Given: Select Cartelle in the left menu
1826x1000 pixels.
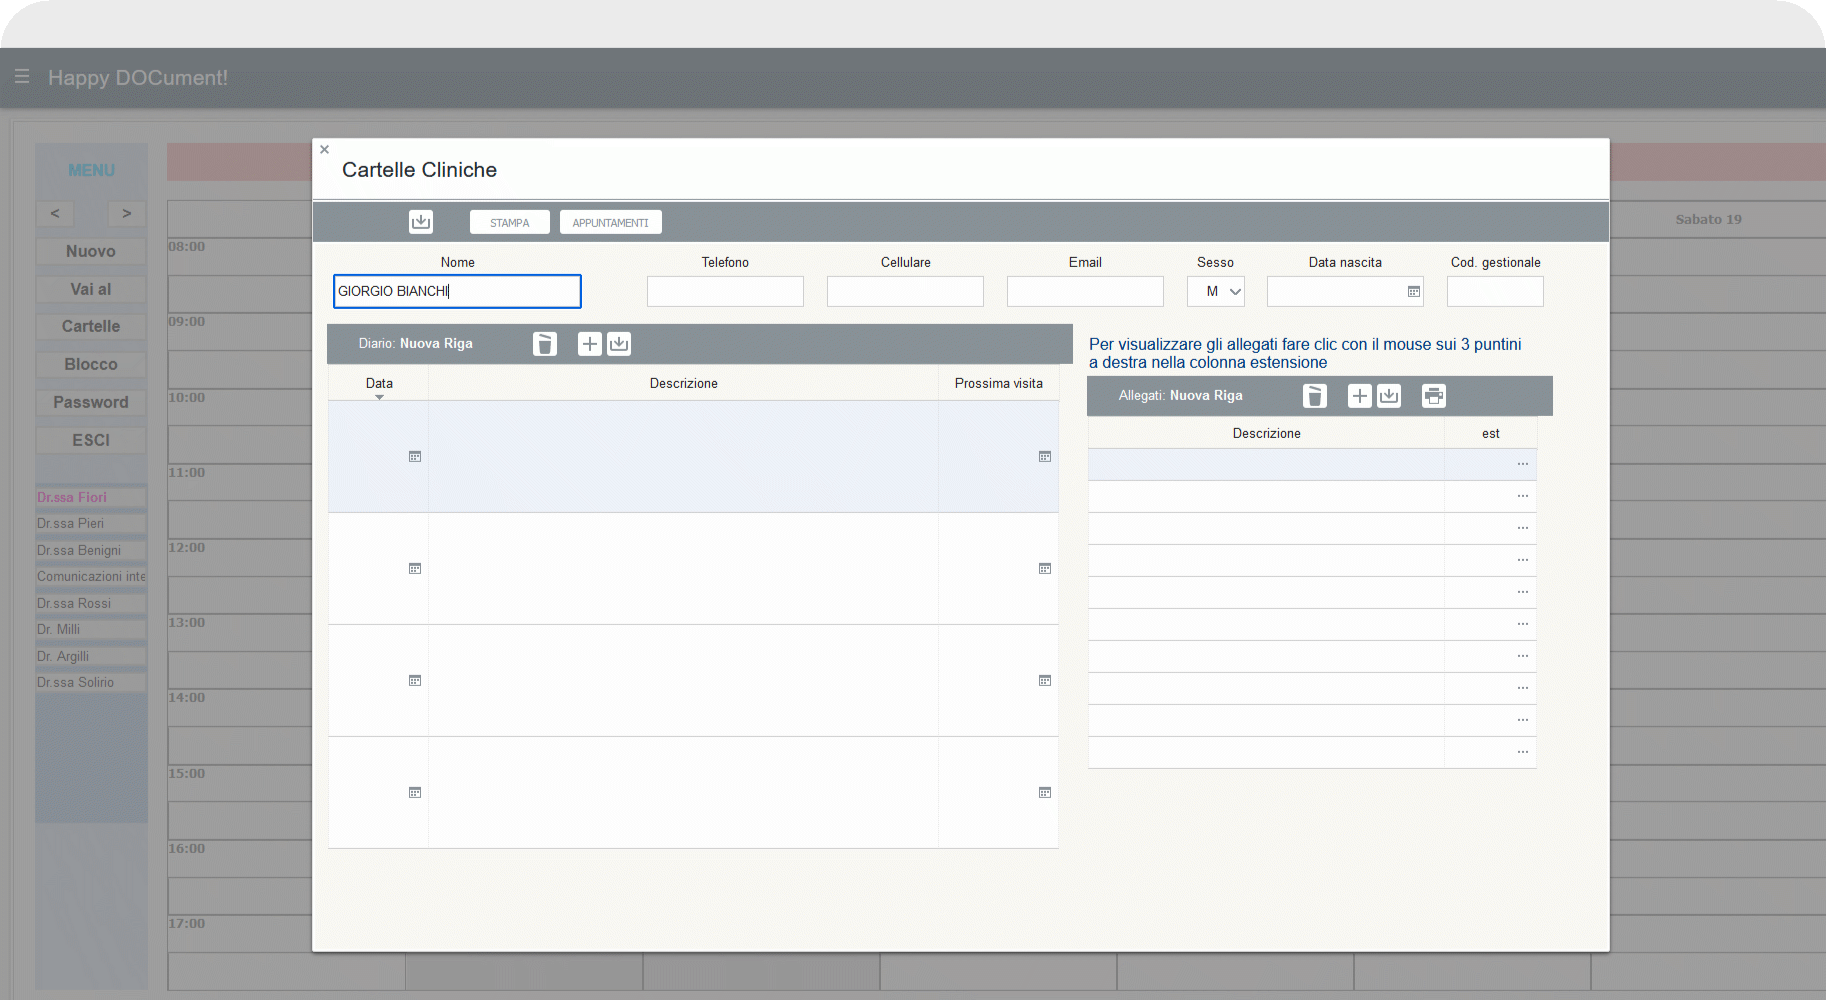Looking at the screenshot, I should 91,327.
